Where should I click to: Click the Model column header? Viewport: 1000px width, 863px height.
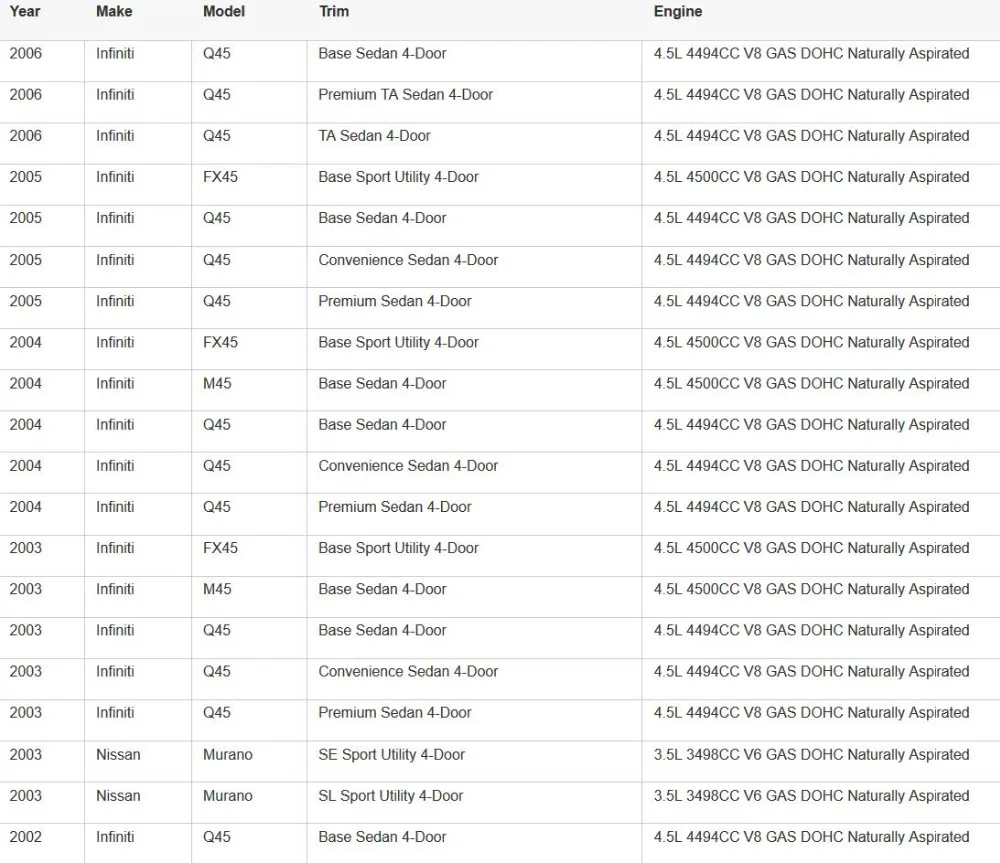(224, 11)
